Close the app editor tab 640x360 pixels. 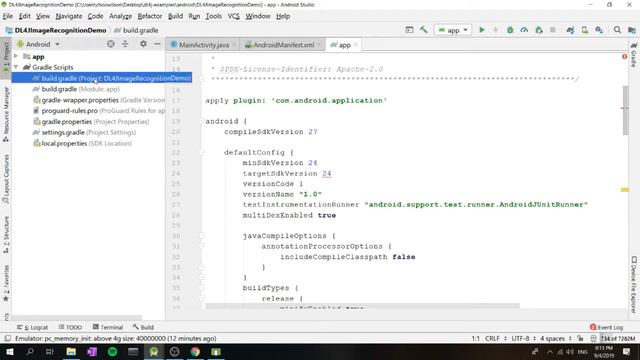pyautogui.click(x=356, y=45)
